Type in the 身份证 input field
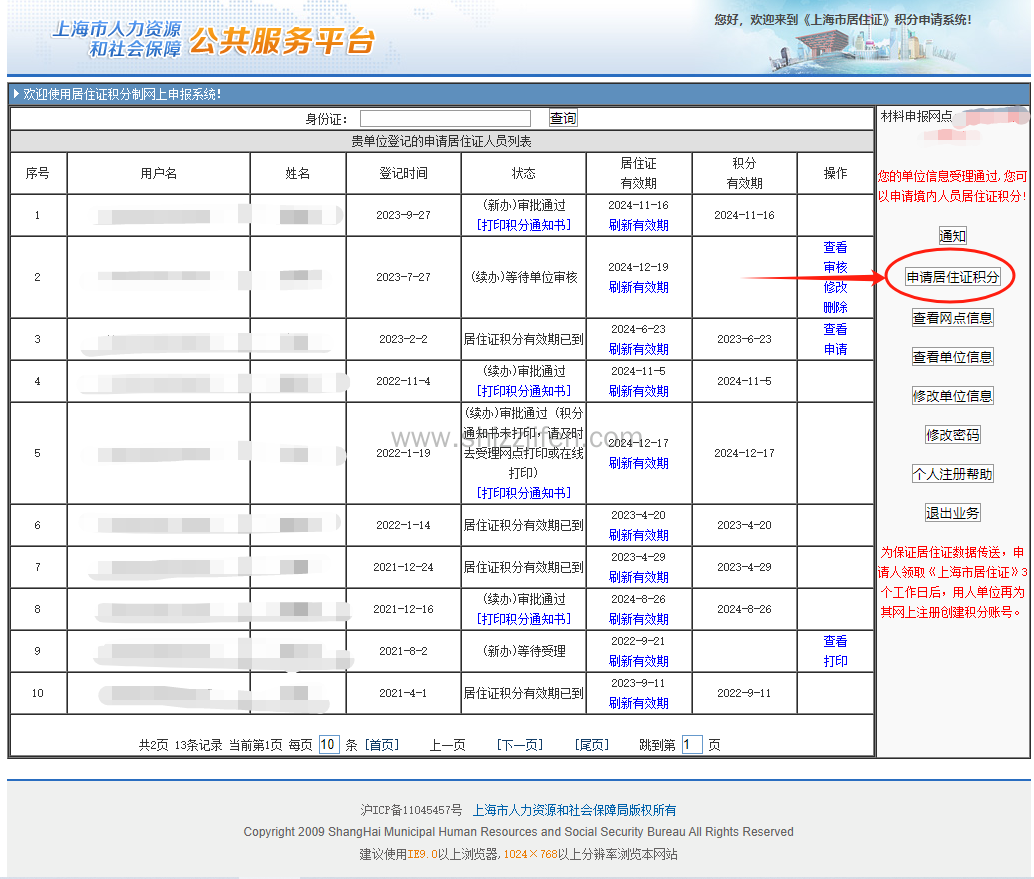Screen dimensions: 1034x879 pyautogui.click(x=445, y=119)
